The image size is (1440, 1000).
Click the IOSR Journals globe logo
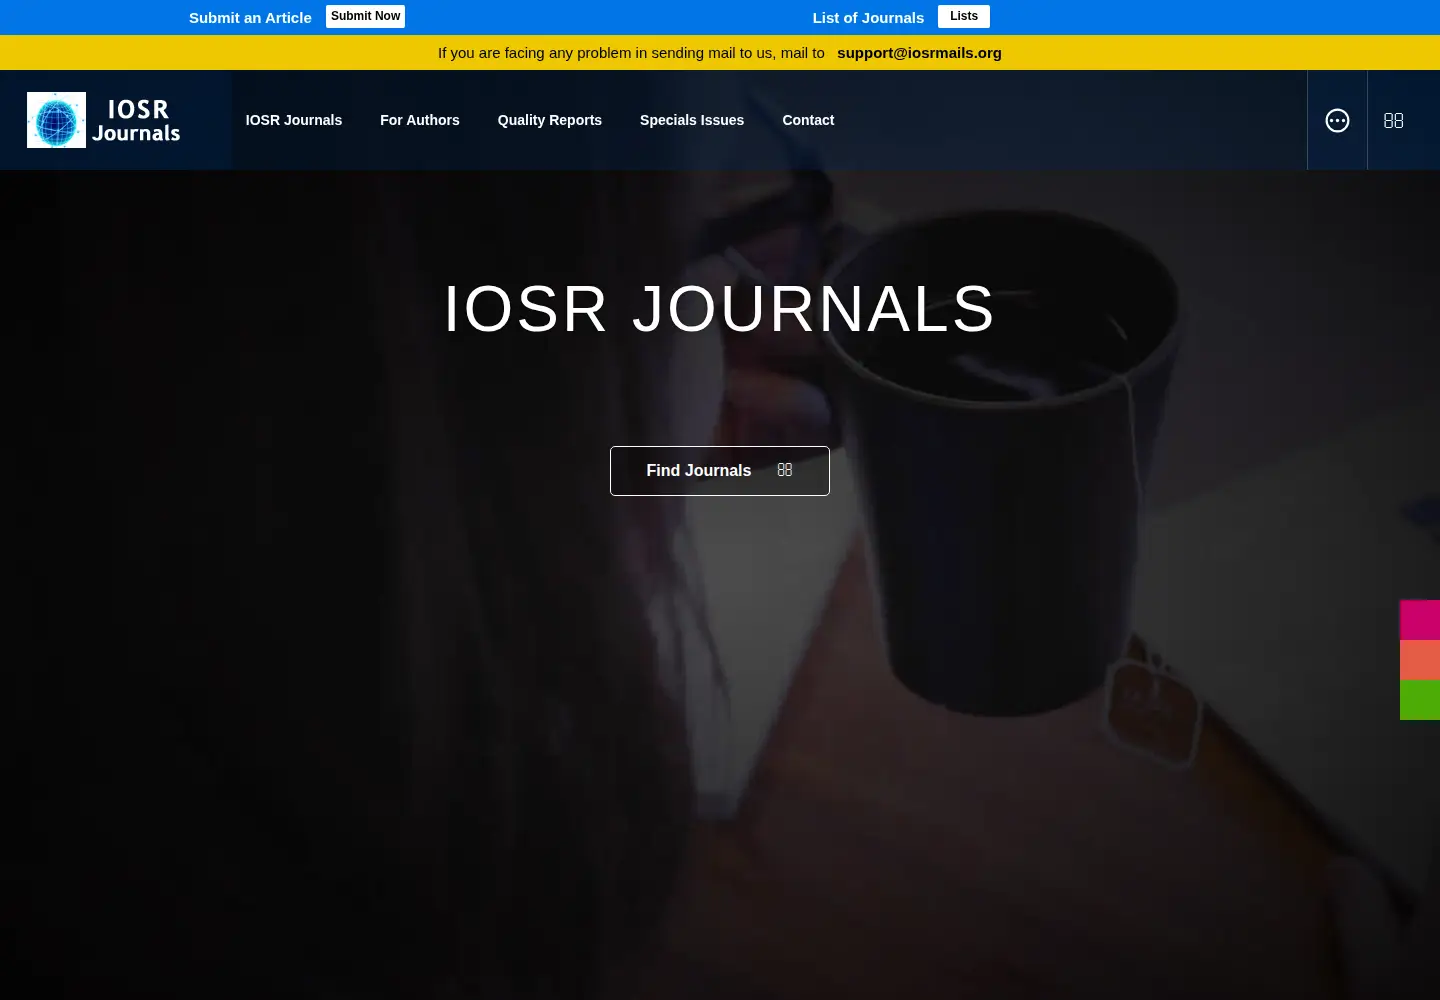pyautogui.click(x=104, y=120)
